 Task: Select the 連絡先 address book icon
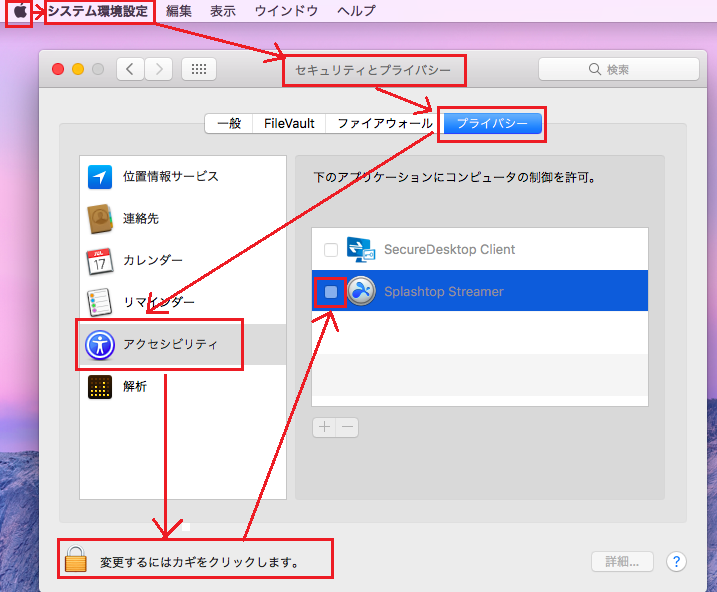[100, 219]
